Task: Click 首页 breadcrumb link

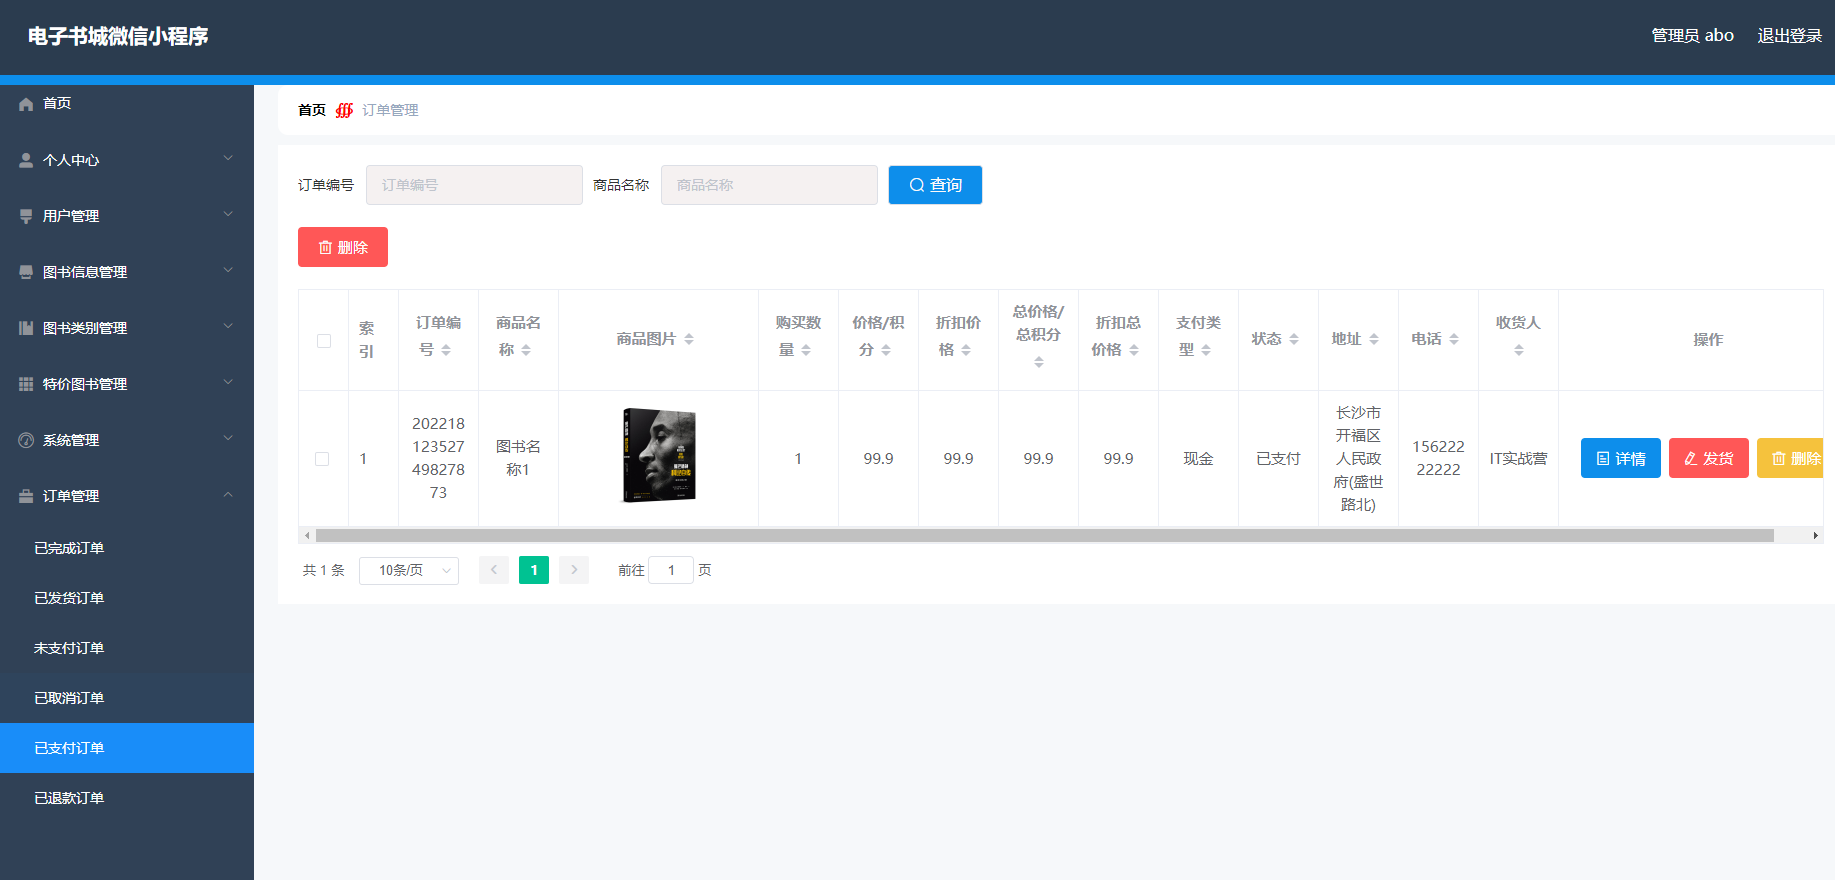Action: [312, 110]
